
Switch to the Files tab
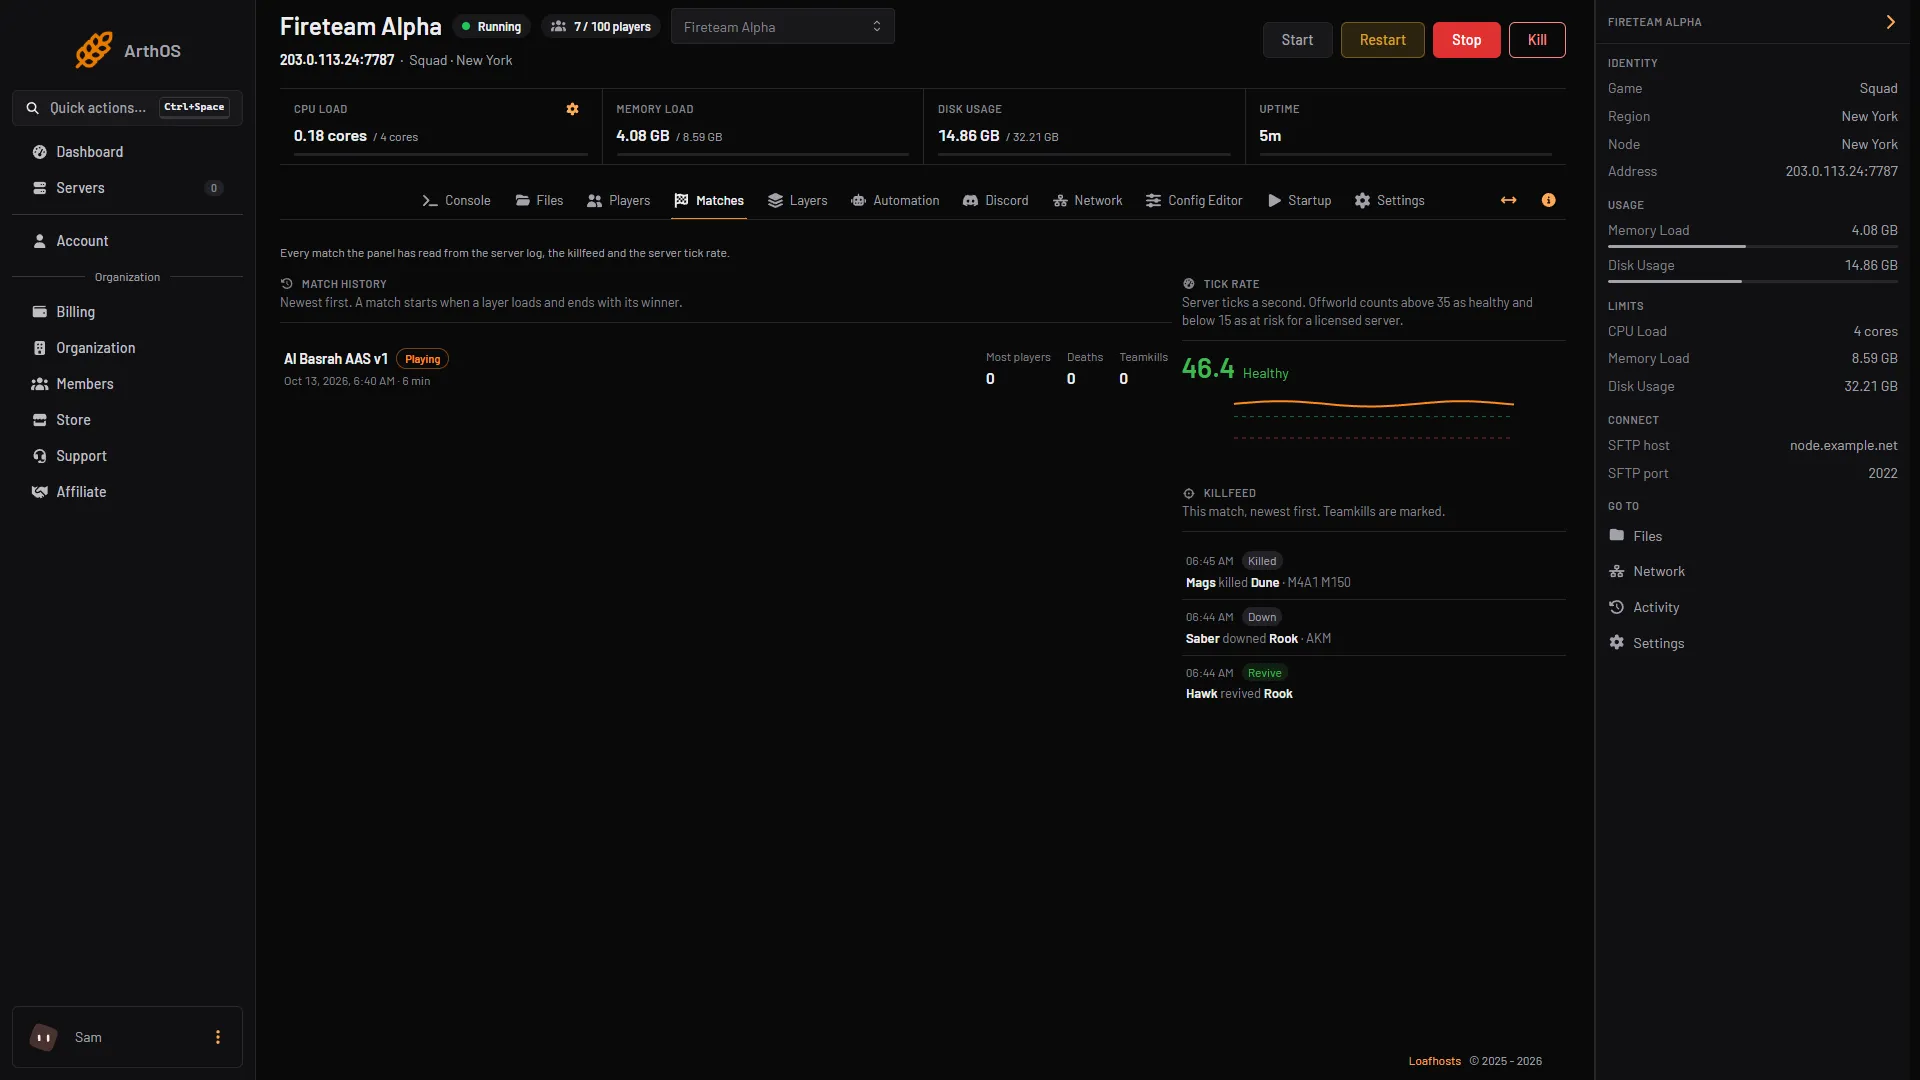point(539,200)
